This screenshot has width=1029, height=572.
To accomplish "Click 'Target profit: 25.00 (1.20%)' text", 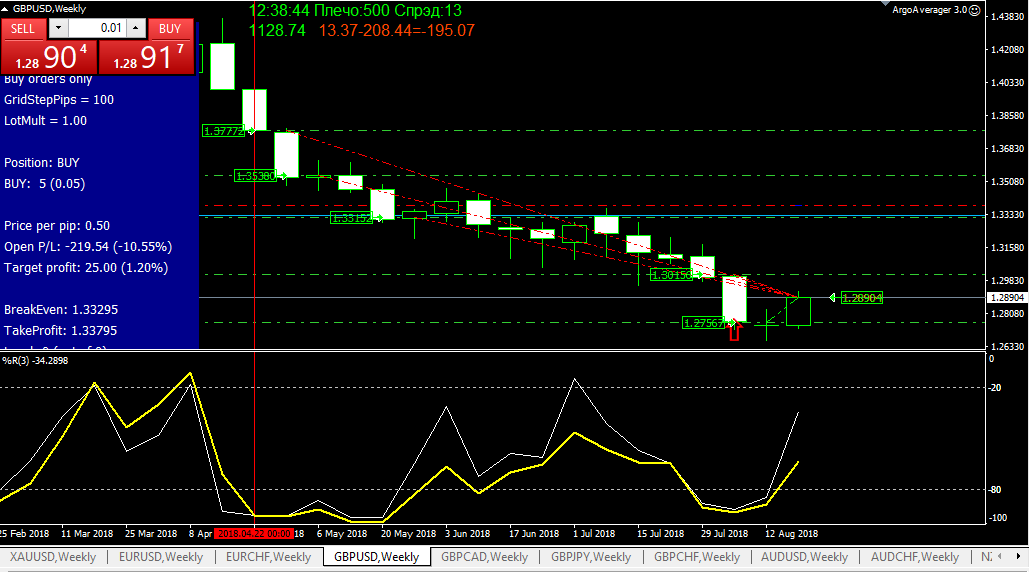I will coord(86,268).
